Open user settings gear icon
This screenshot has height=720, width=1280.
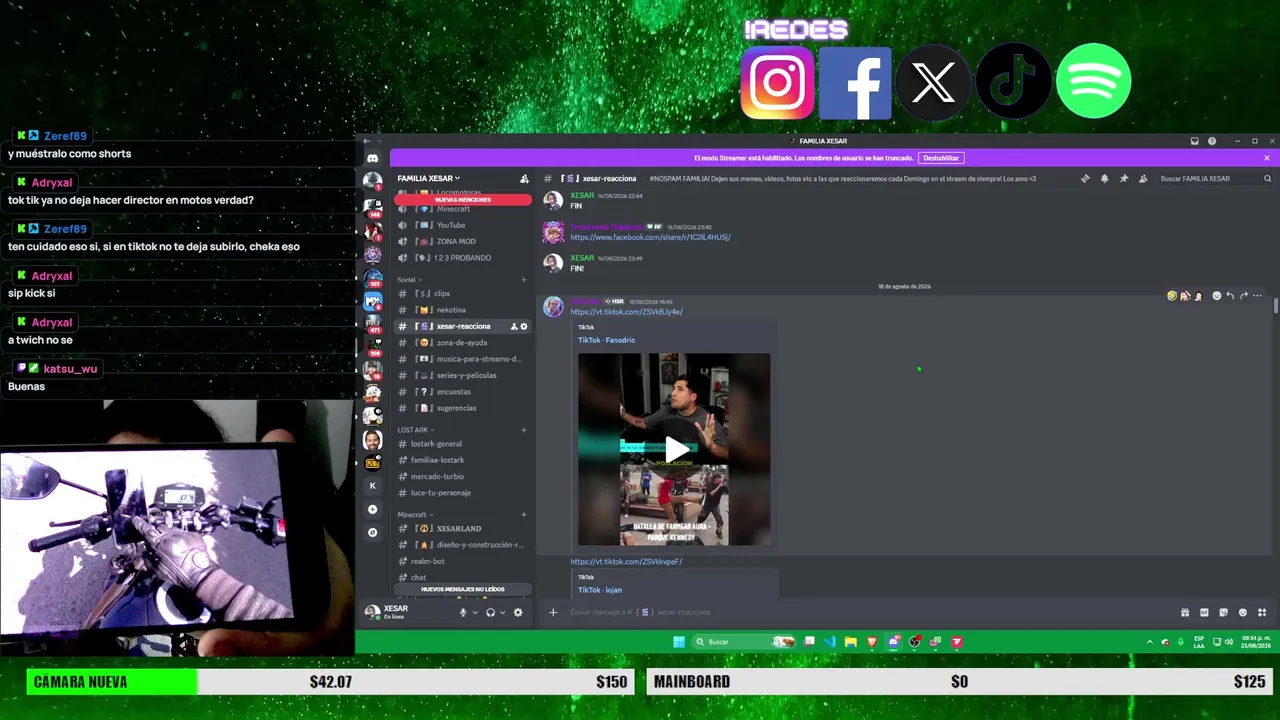pos(518,612)
